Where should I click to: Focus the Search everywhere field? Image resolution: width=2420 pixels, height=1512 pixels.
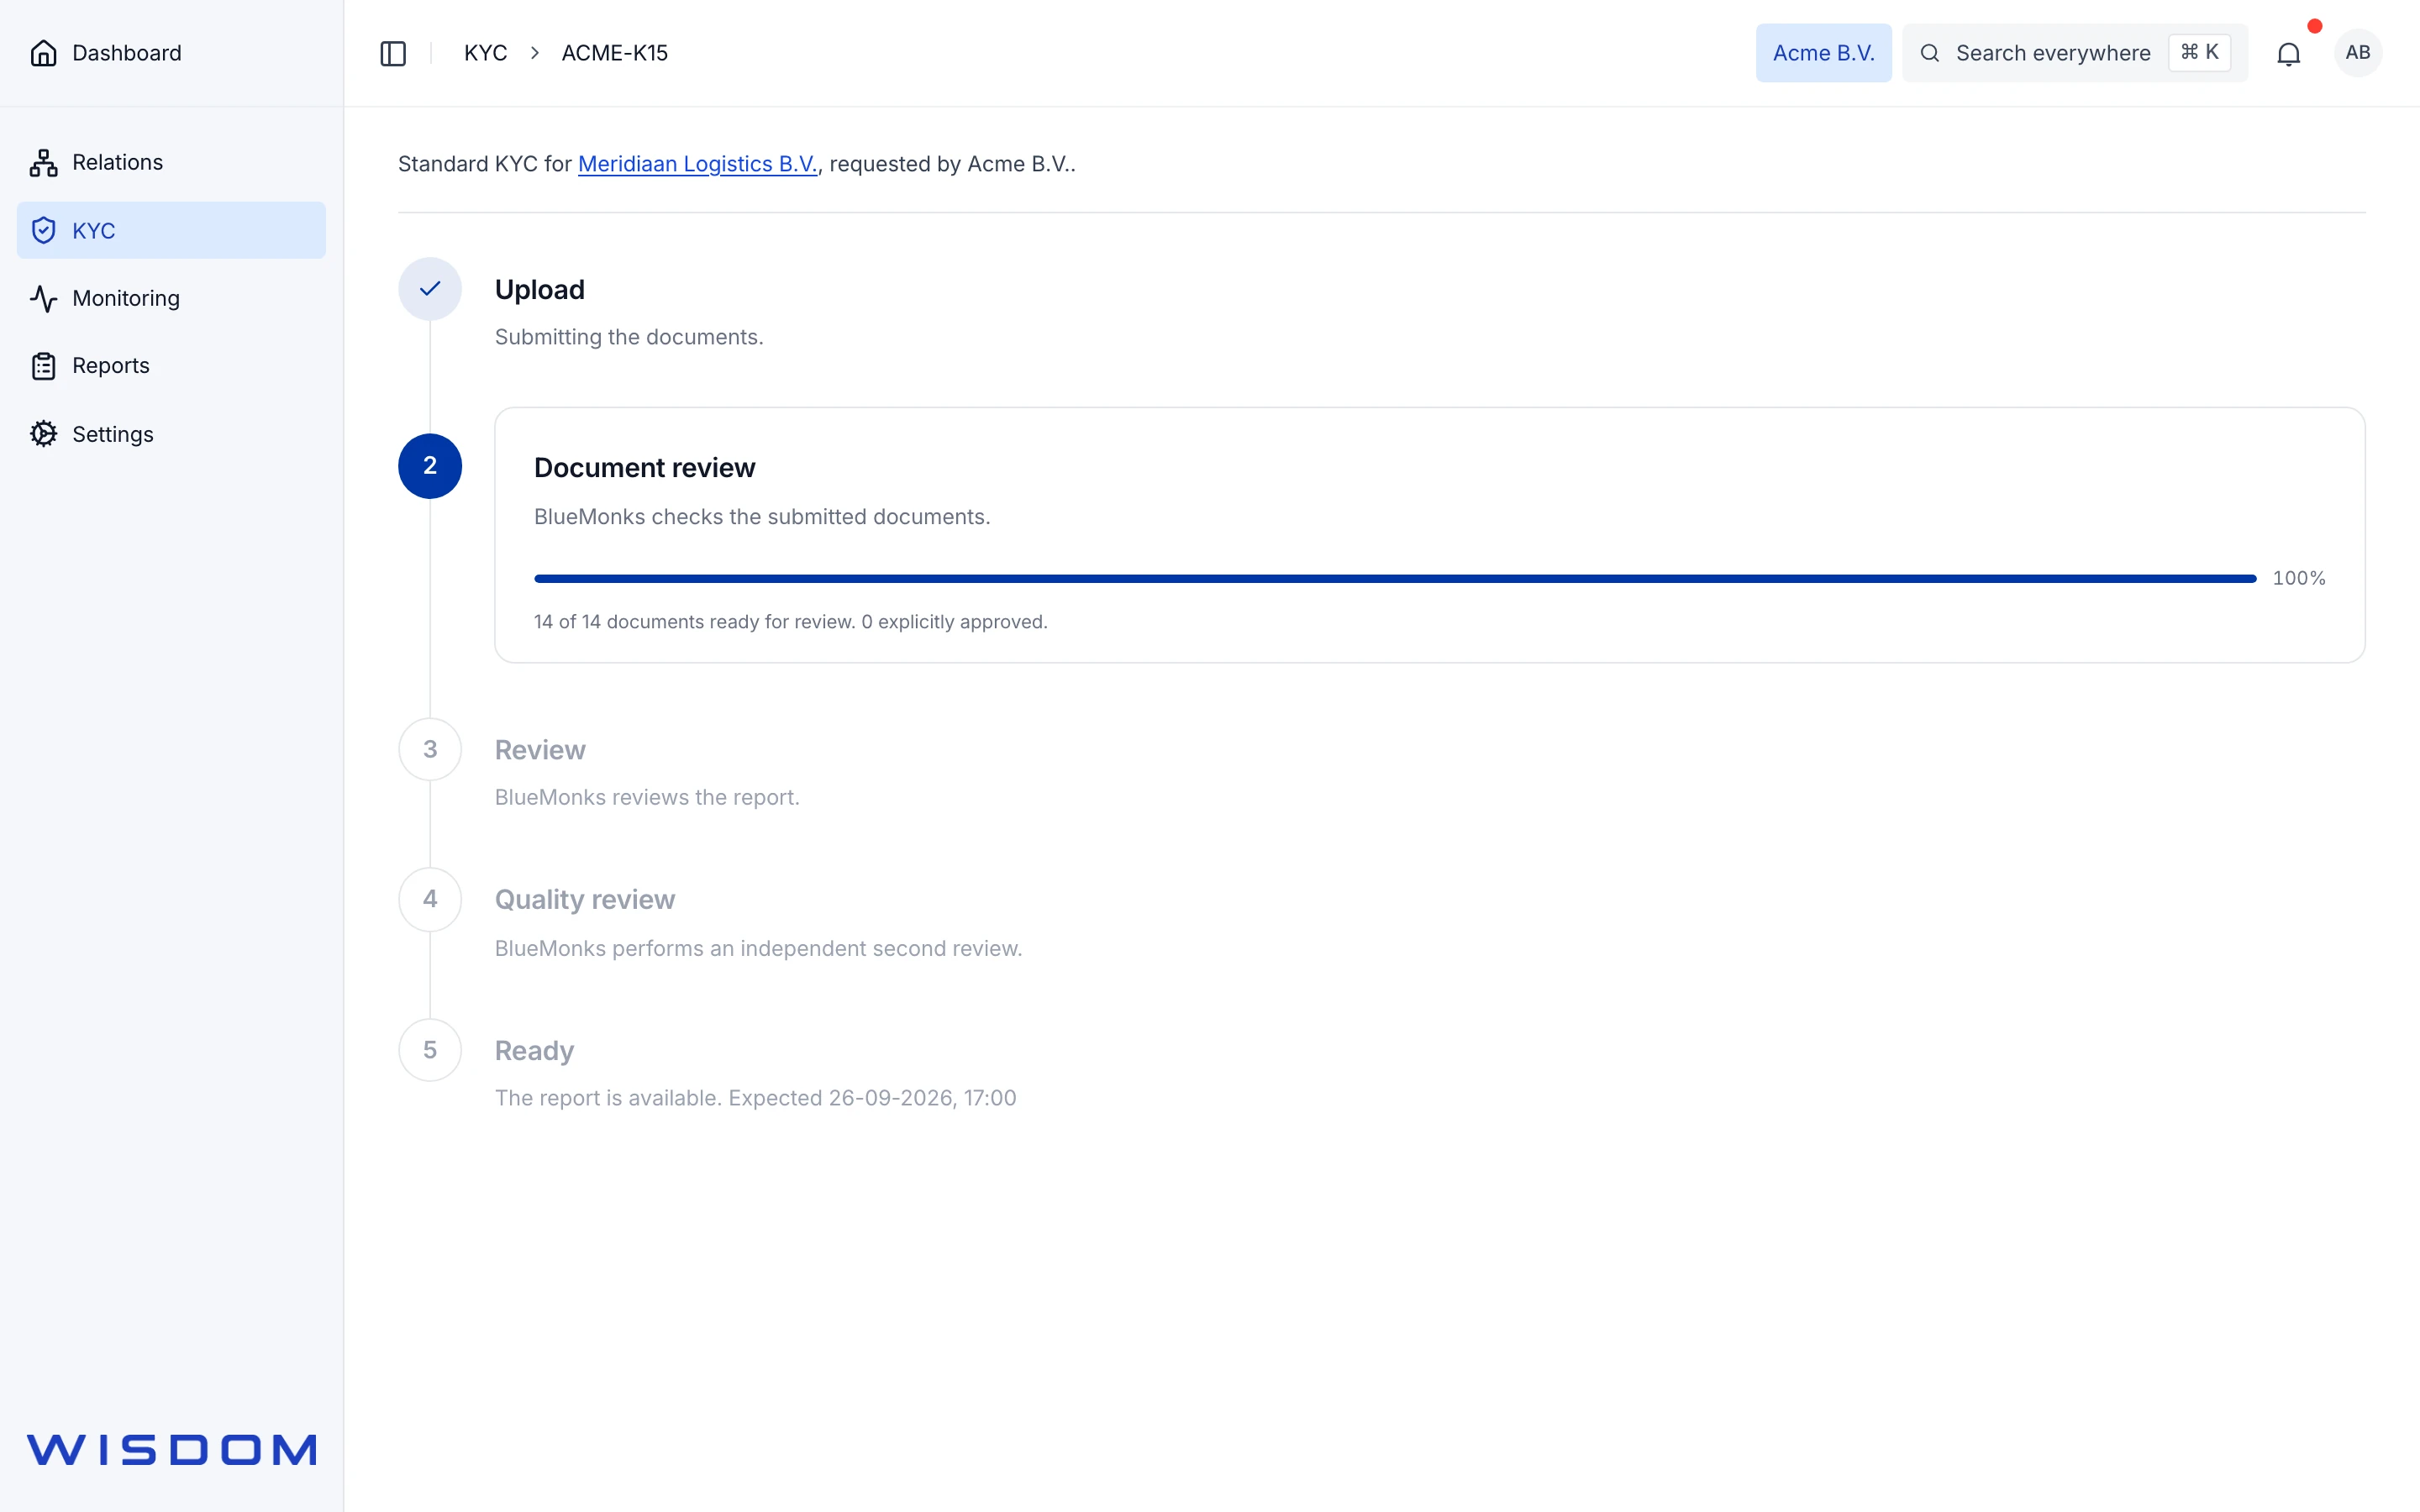tap(2075, 53)
